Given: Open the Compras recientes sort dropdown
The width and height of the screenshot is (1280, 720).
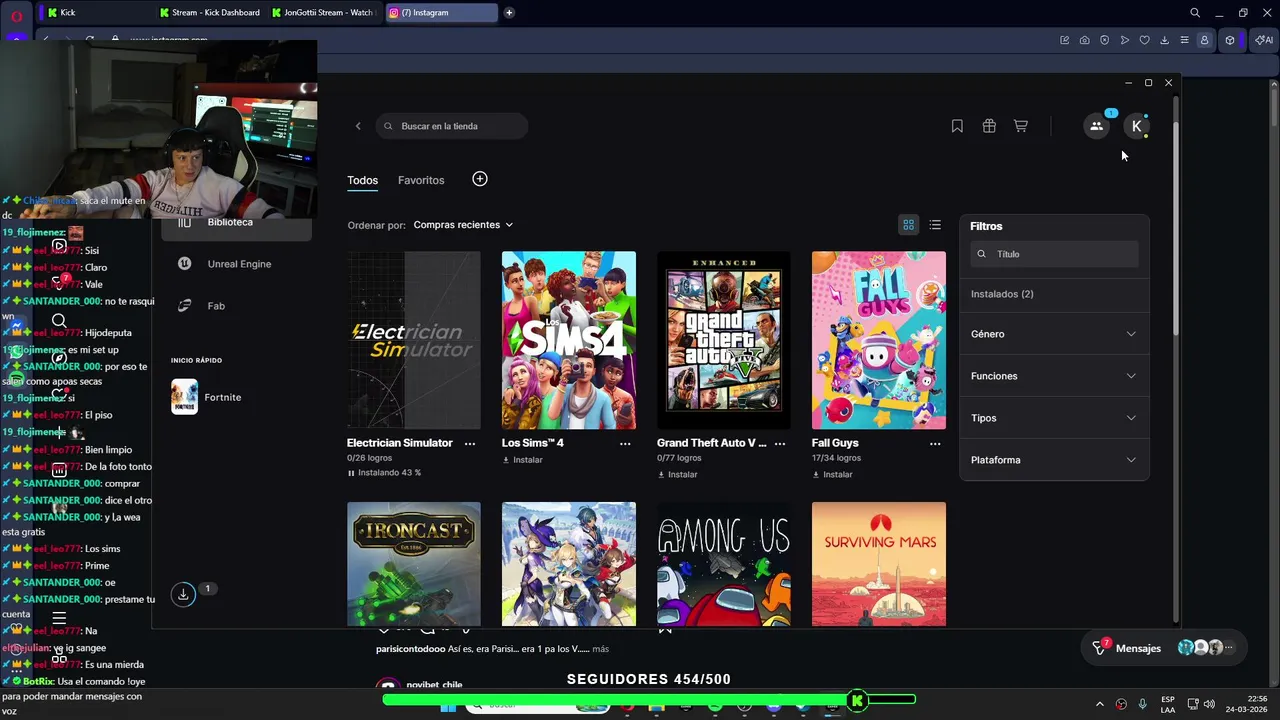Looking at the screenshot, I should pos(463,225).
